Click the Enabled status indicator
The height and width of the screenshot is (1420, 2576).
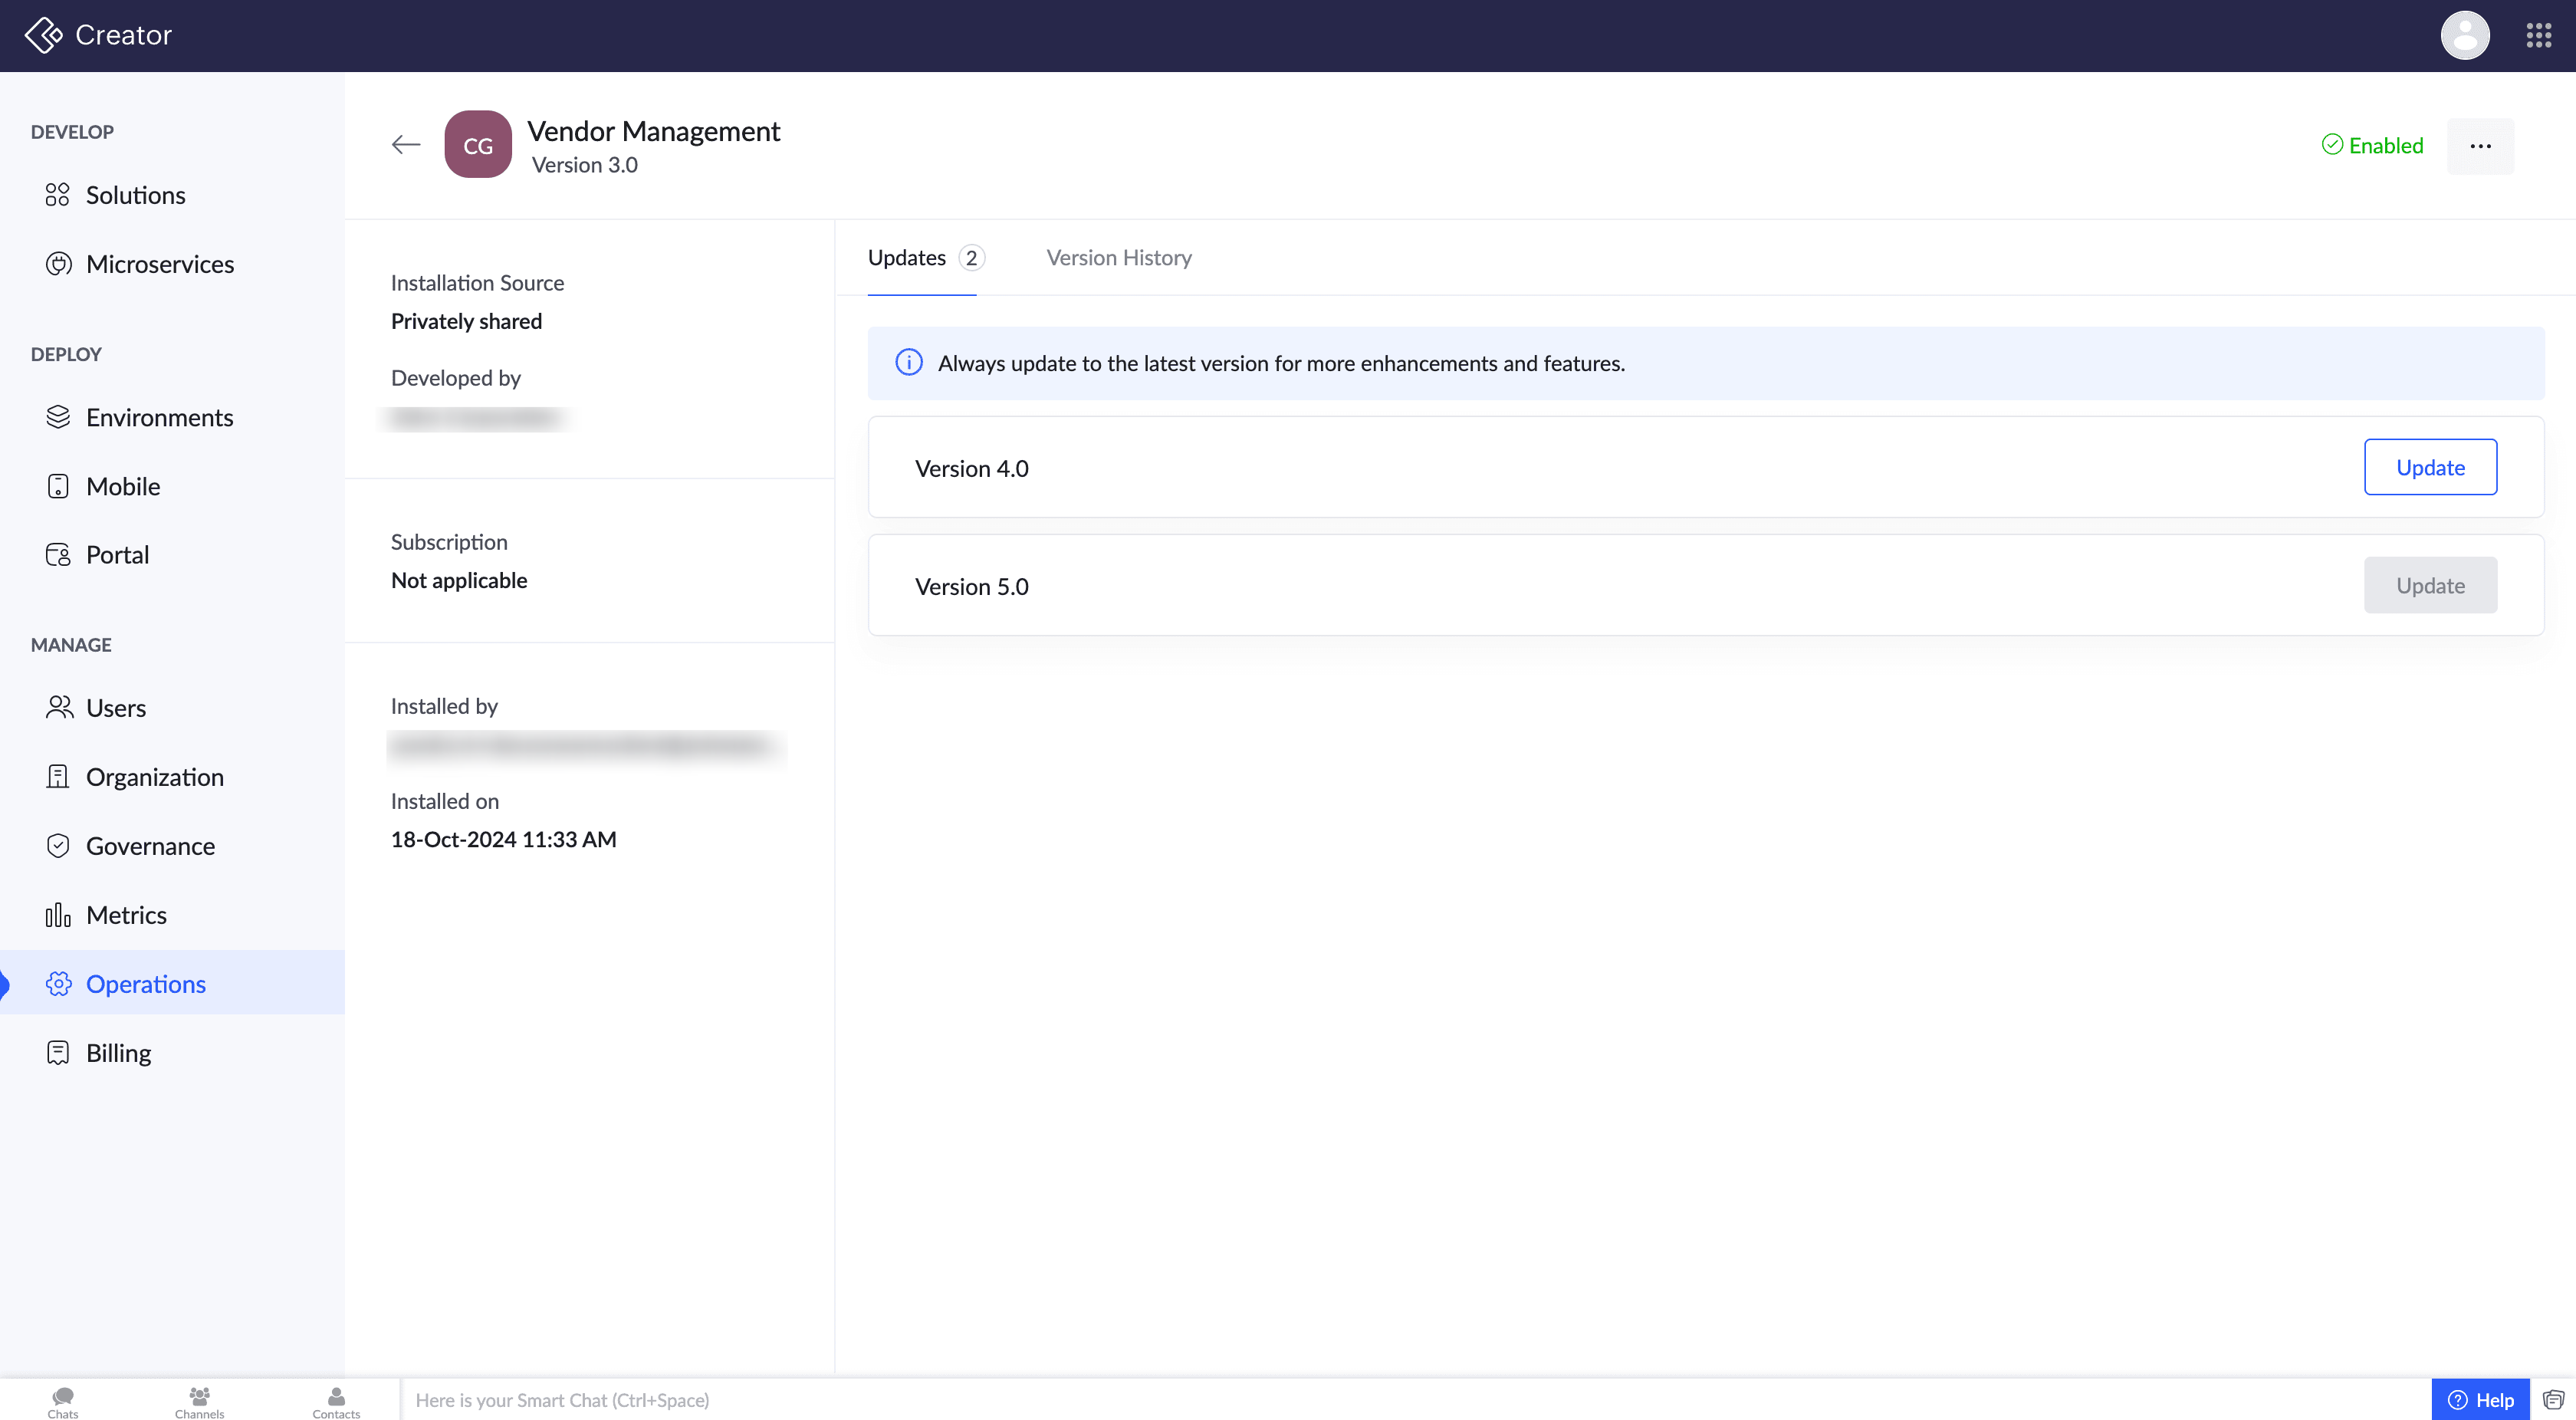coord(2372,146)
